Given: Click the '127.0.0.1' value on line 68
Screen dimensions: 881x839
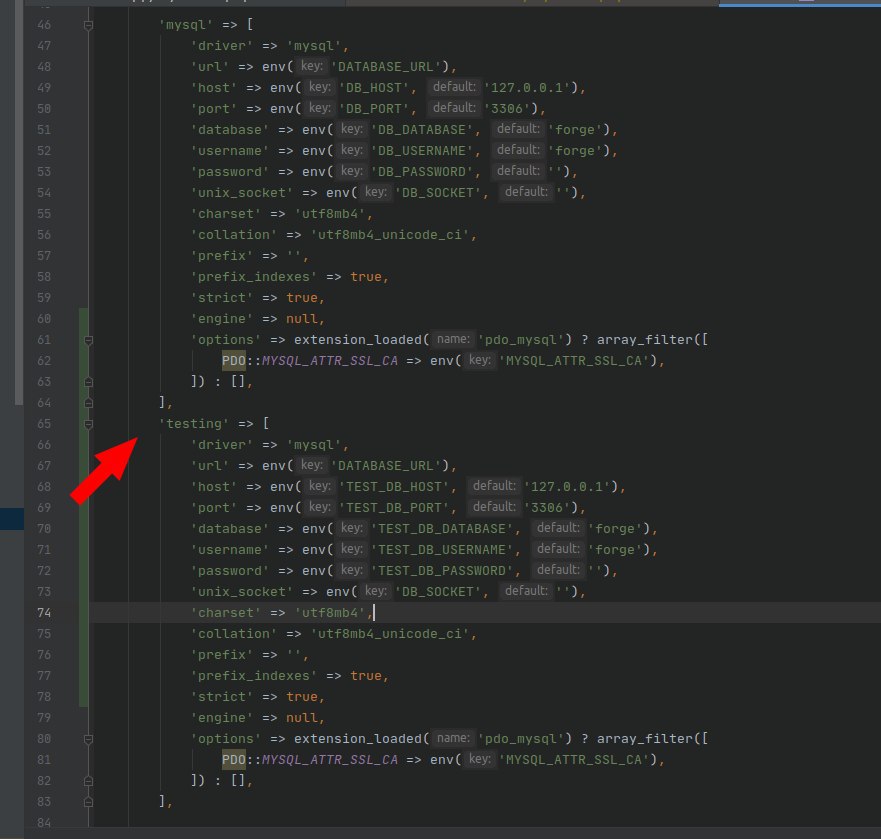Looking at the screenshot, I should click(566, 487).
